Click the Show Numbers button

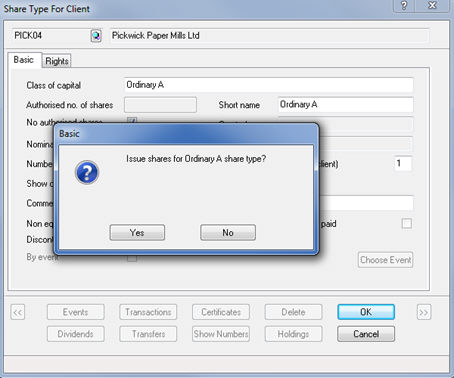[221, 334]
